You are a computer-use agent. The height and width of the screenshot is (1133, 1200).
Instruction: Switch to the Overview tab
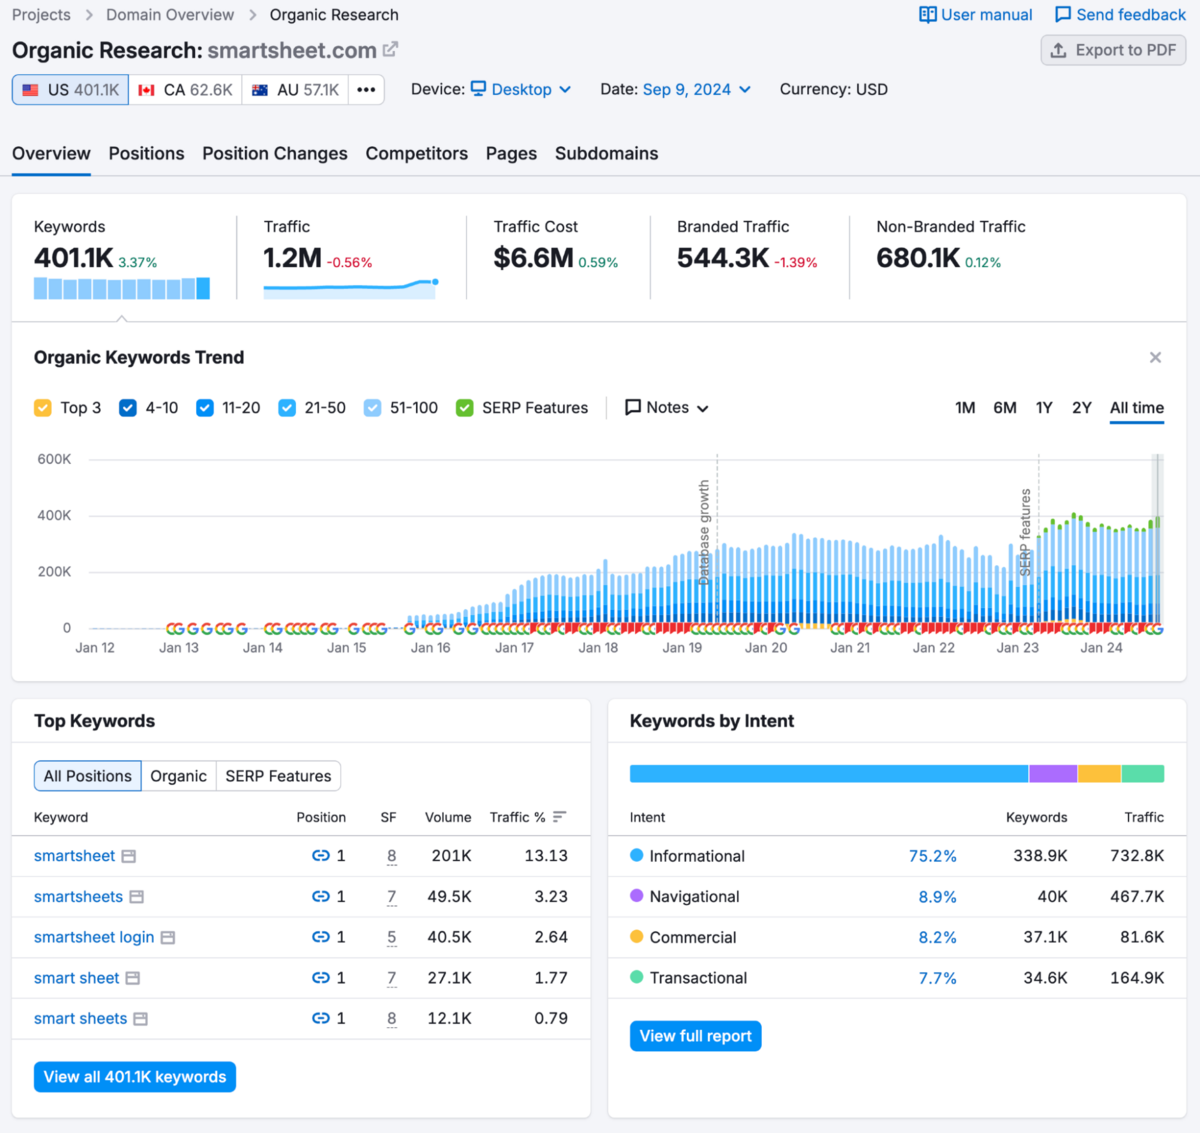51,154
